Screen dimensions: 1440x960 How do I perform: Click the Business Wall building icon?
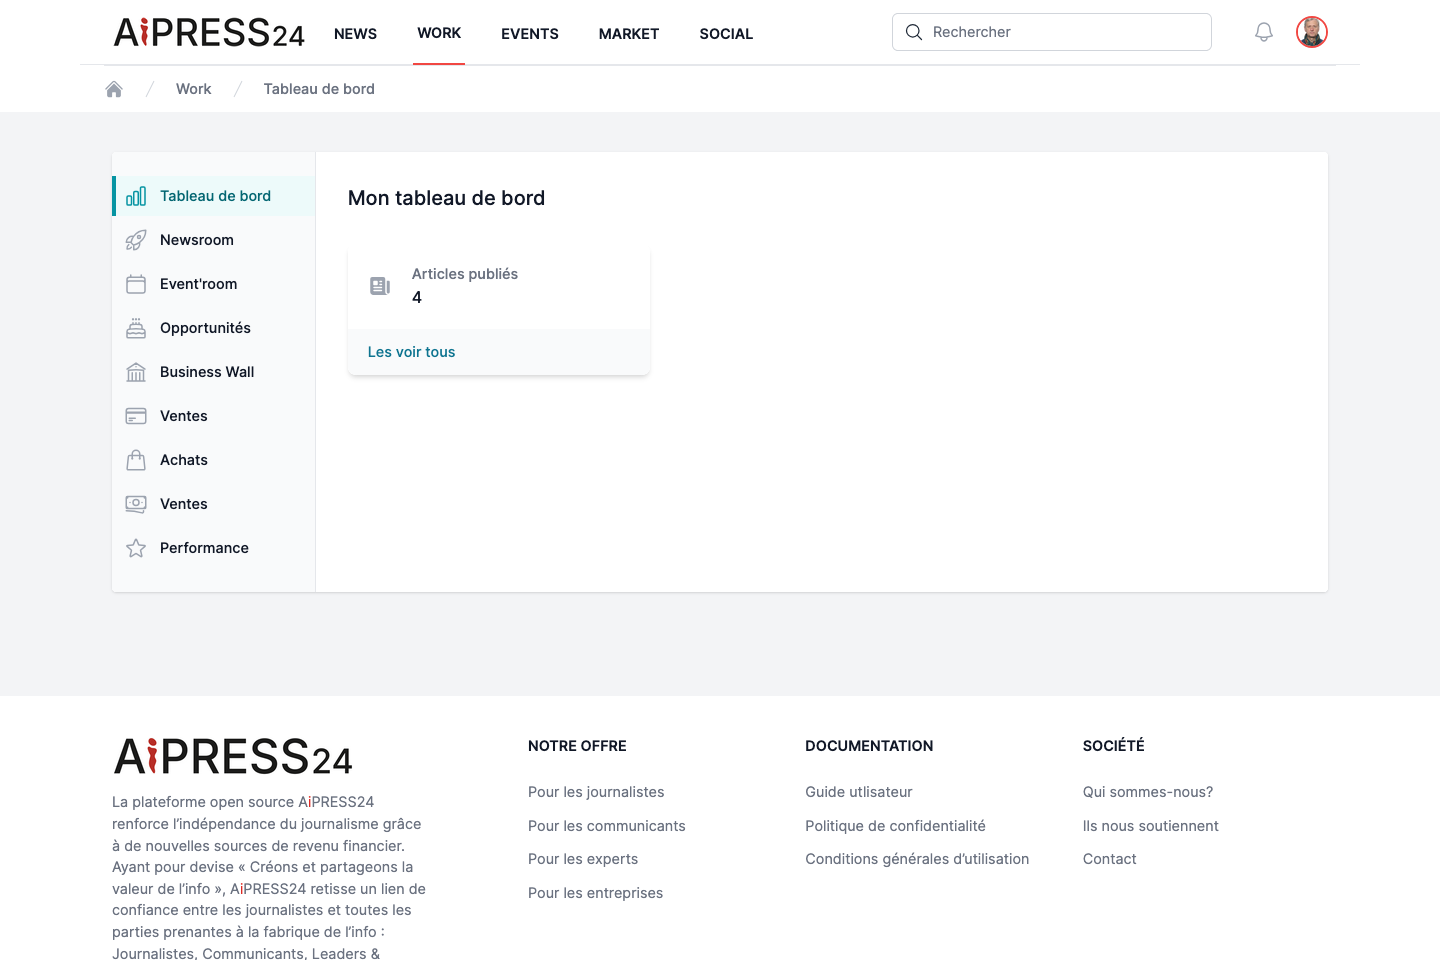(x=136, y=372)
